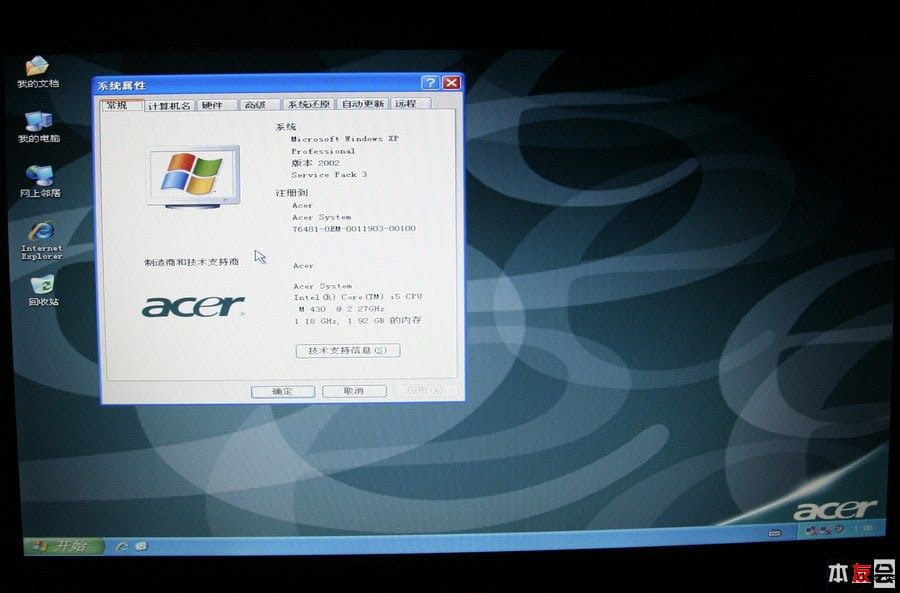Click the show desktop quick launch icon
The width and height of the screenshot is (900, 593).
(x=141, y=545)
